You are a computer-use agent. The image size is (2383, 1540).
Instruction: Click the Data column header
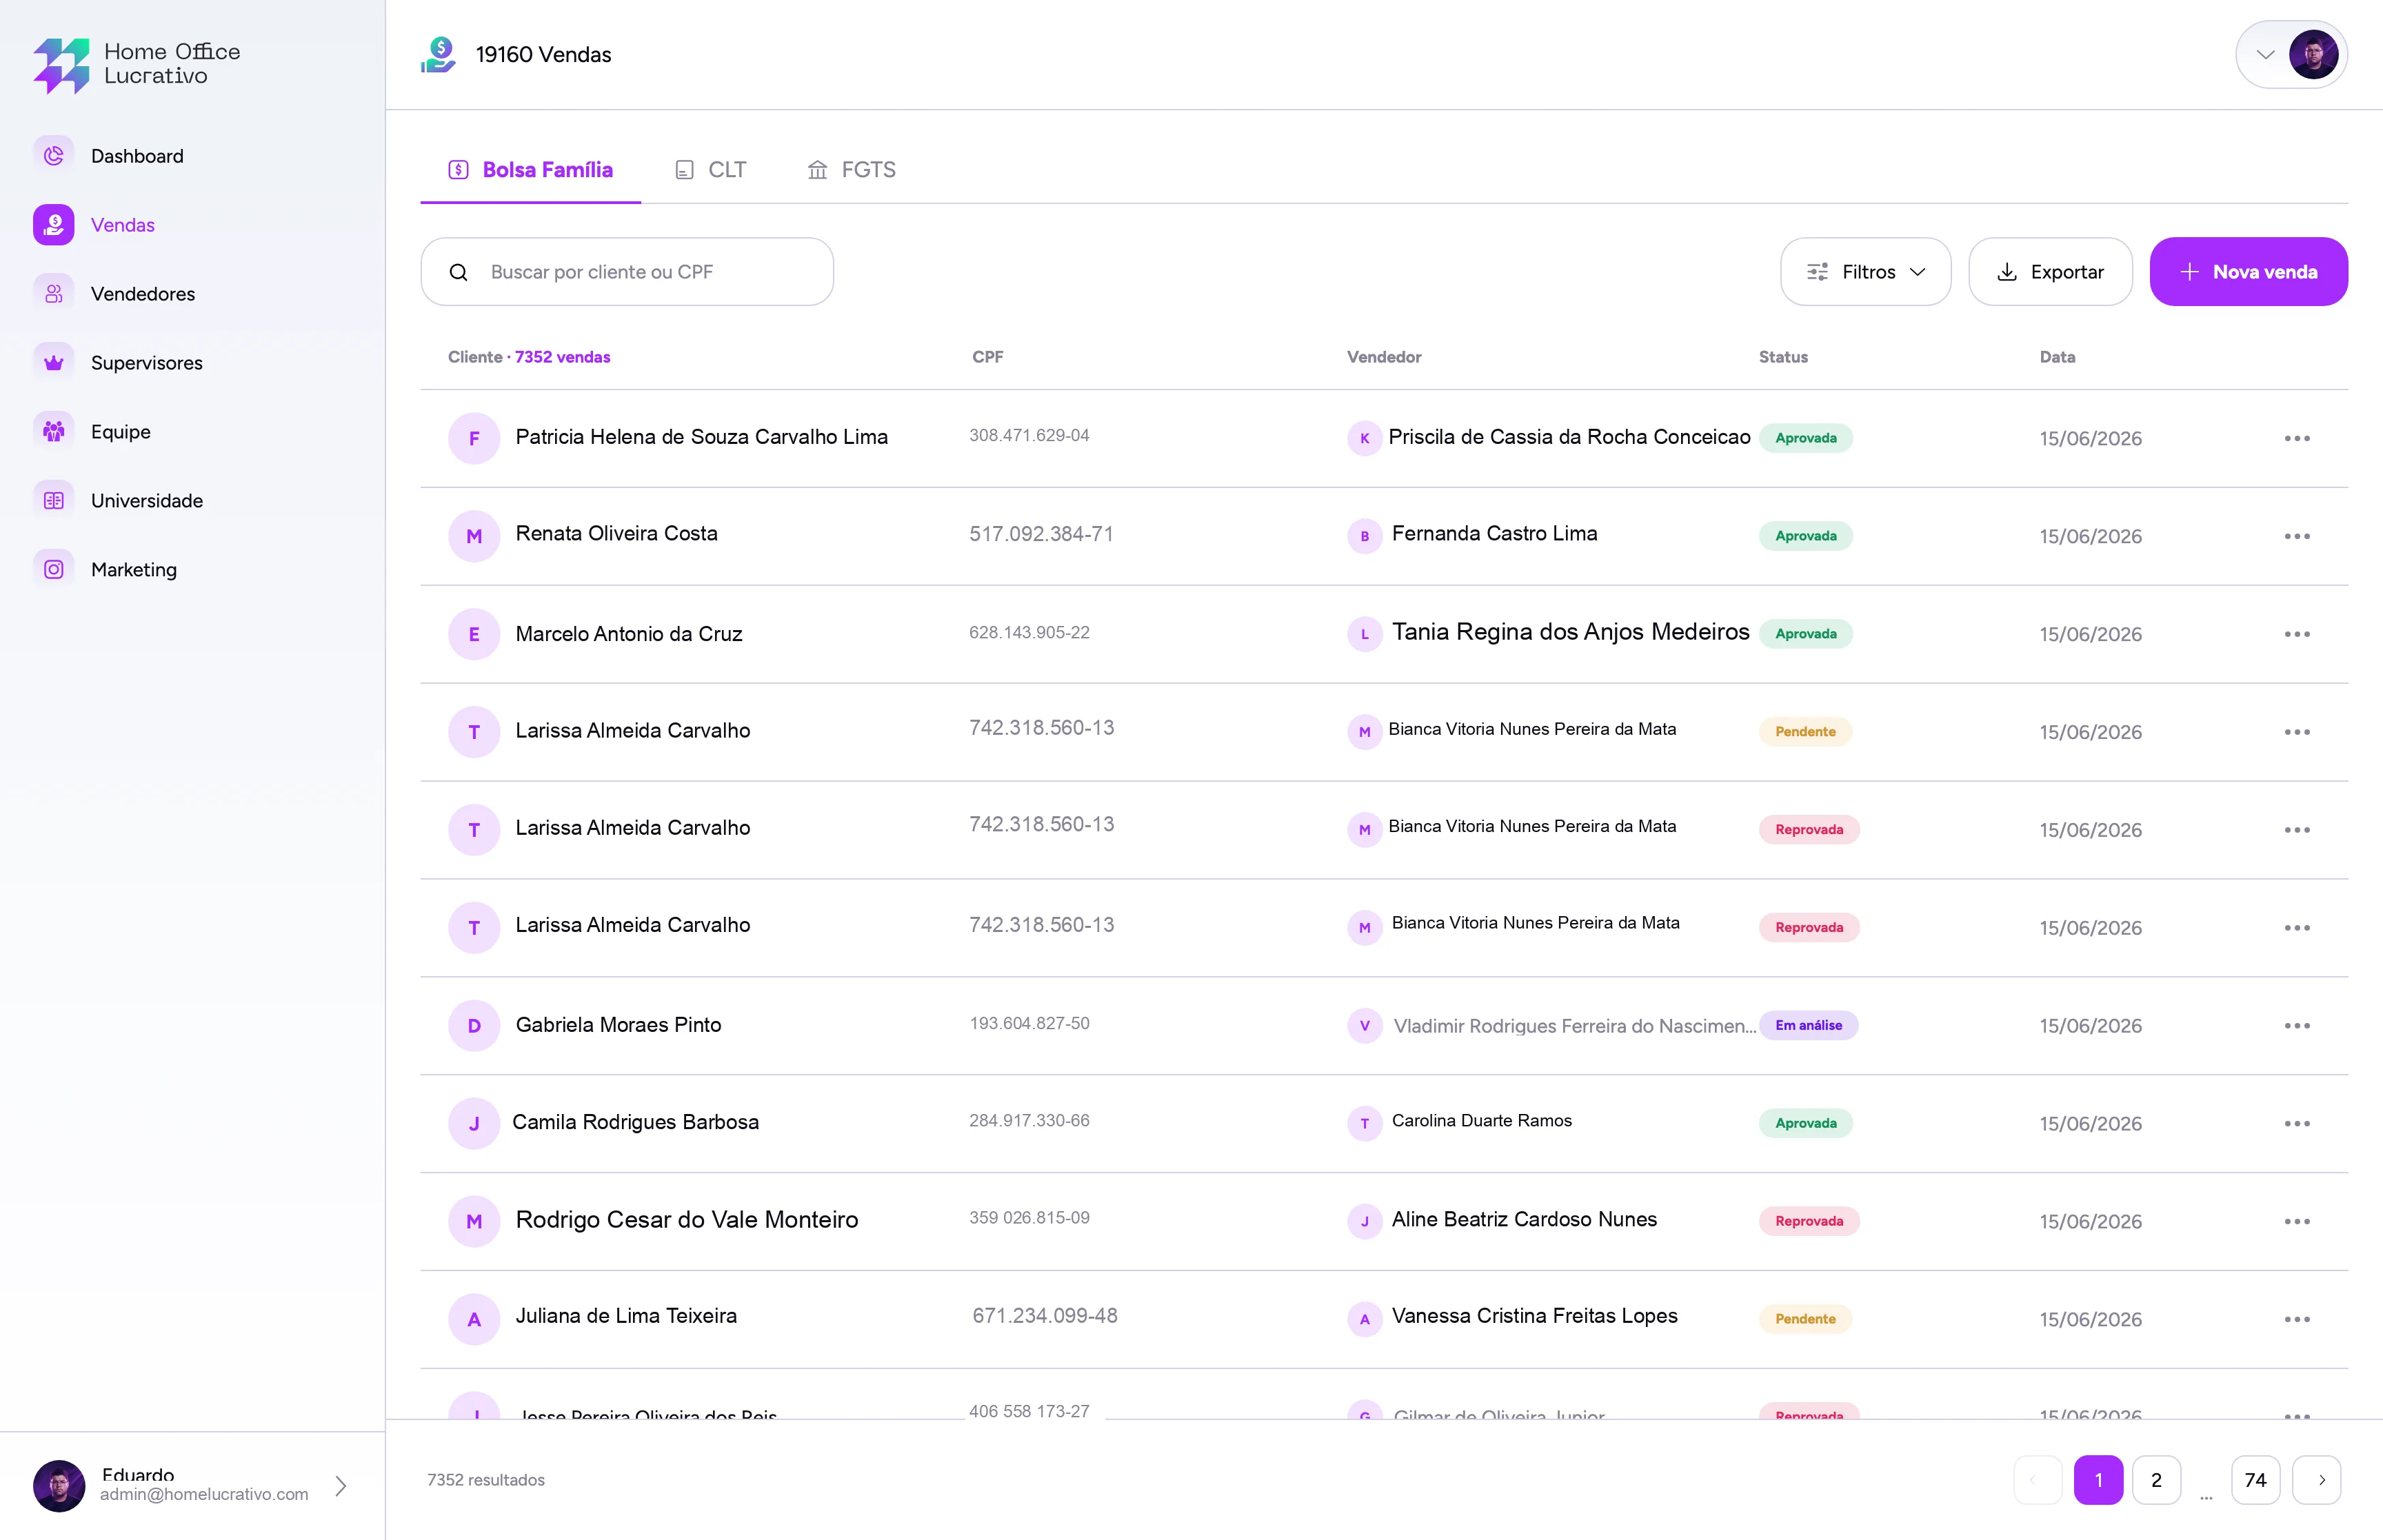2057,357
